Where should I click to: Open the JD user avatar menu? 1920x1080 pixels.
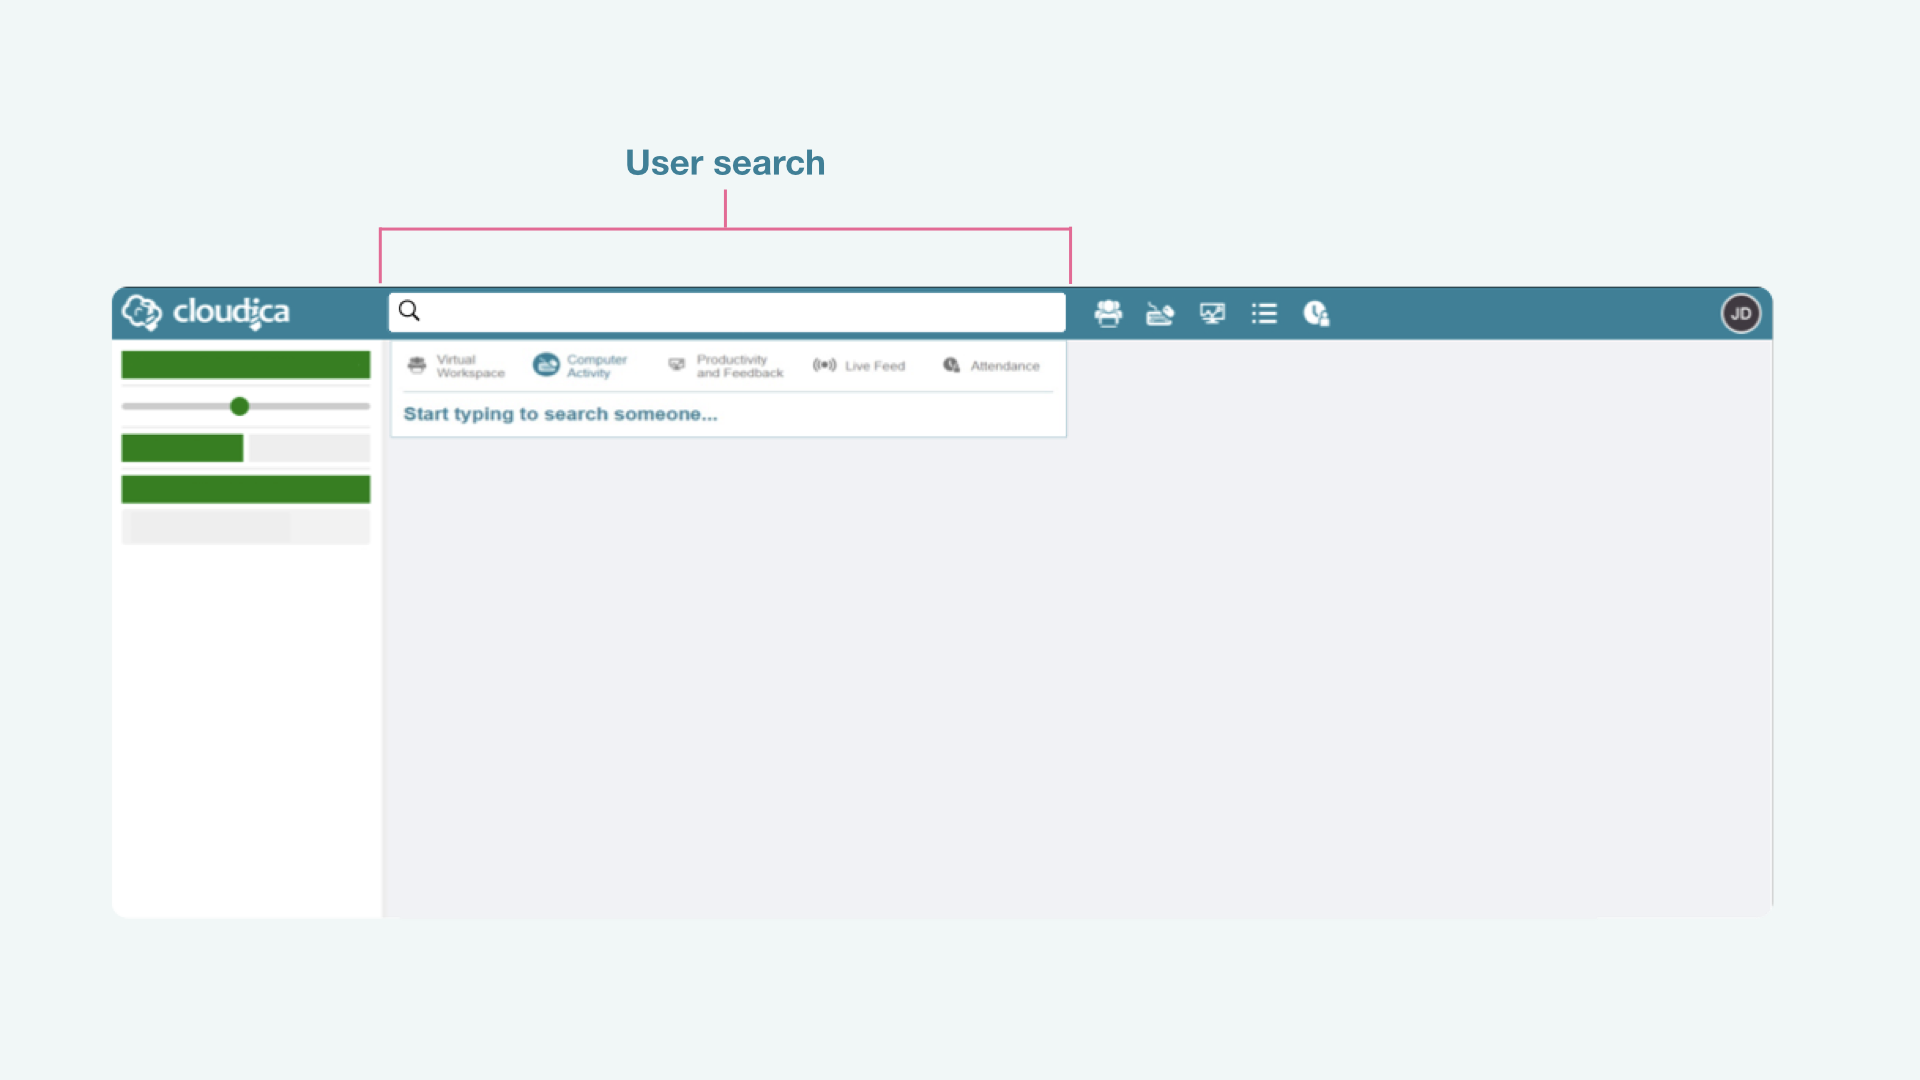[1740, 314]
